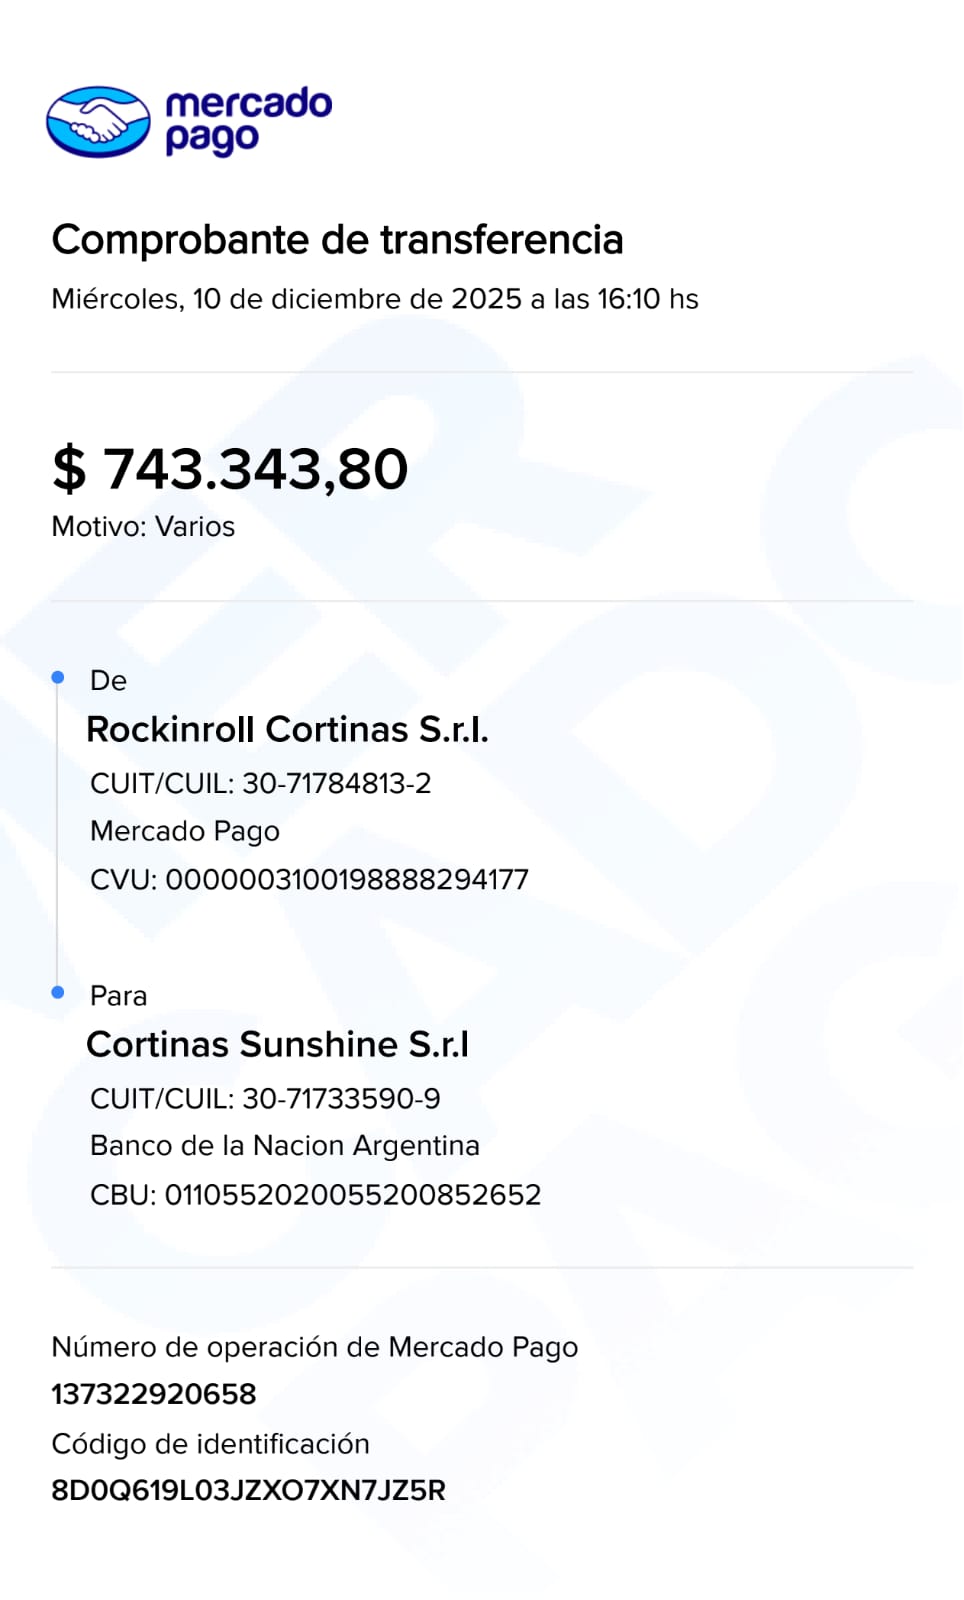Click the 'Número de operación de Mercado Pago' label
Screen dimensions: 964x1600
[314, 1347]
